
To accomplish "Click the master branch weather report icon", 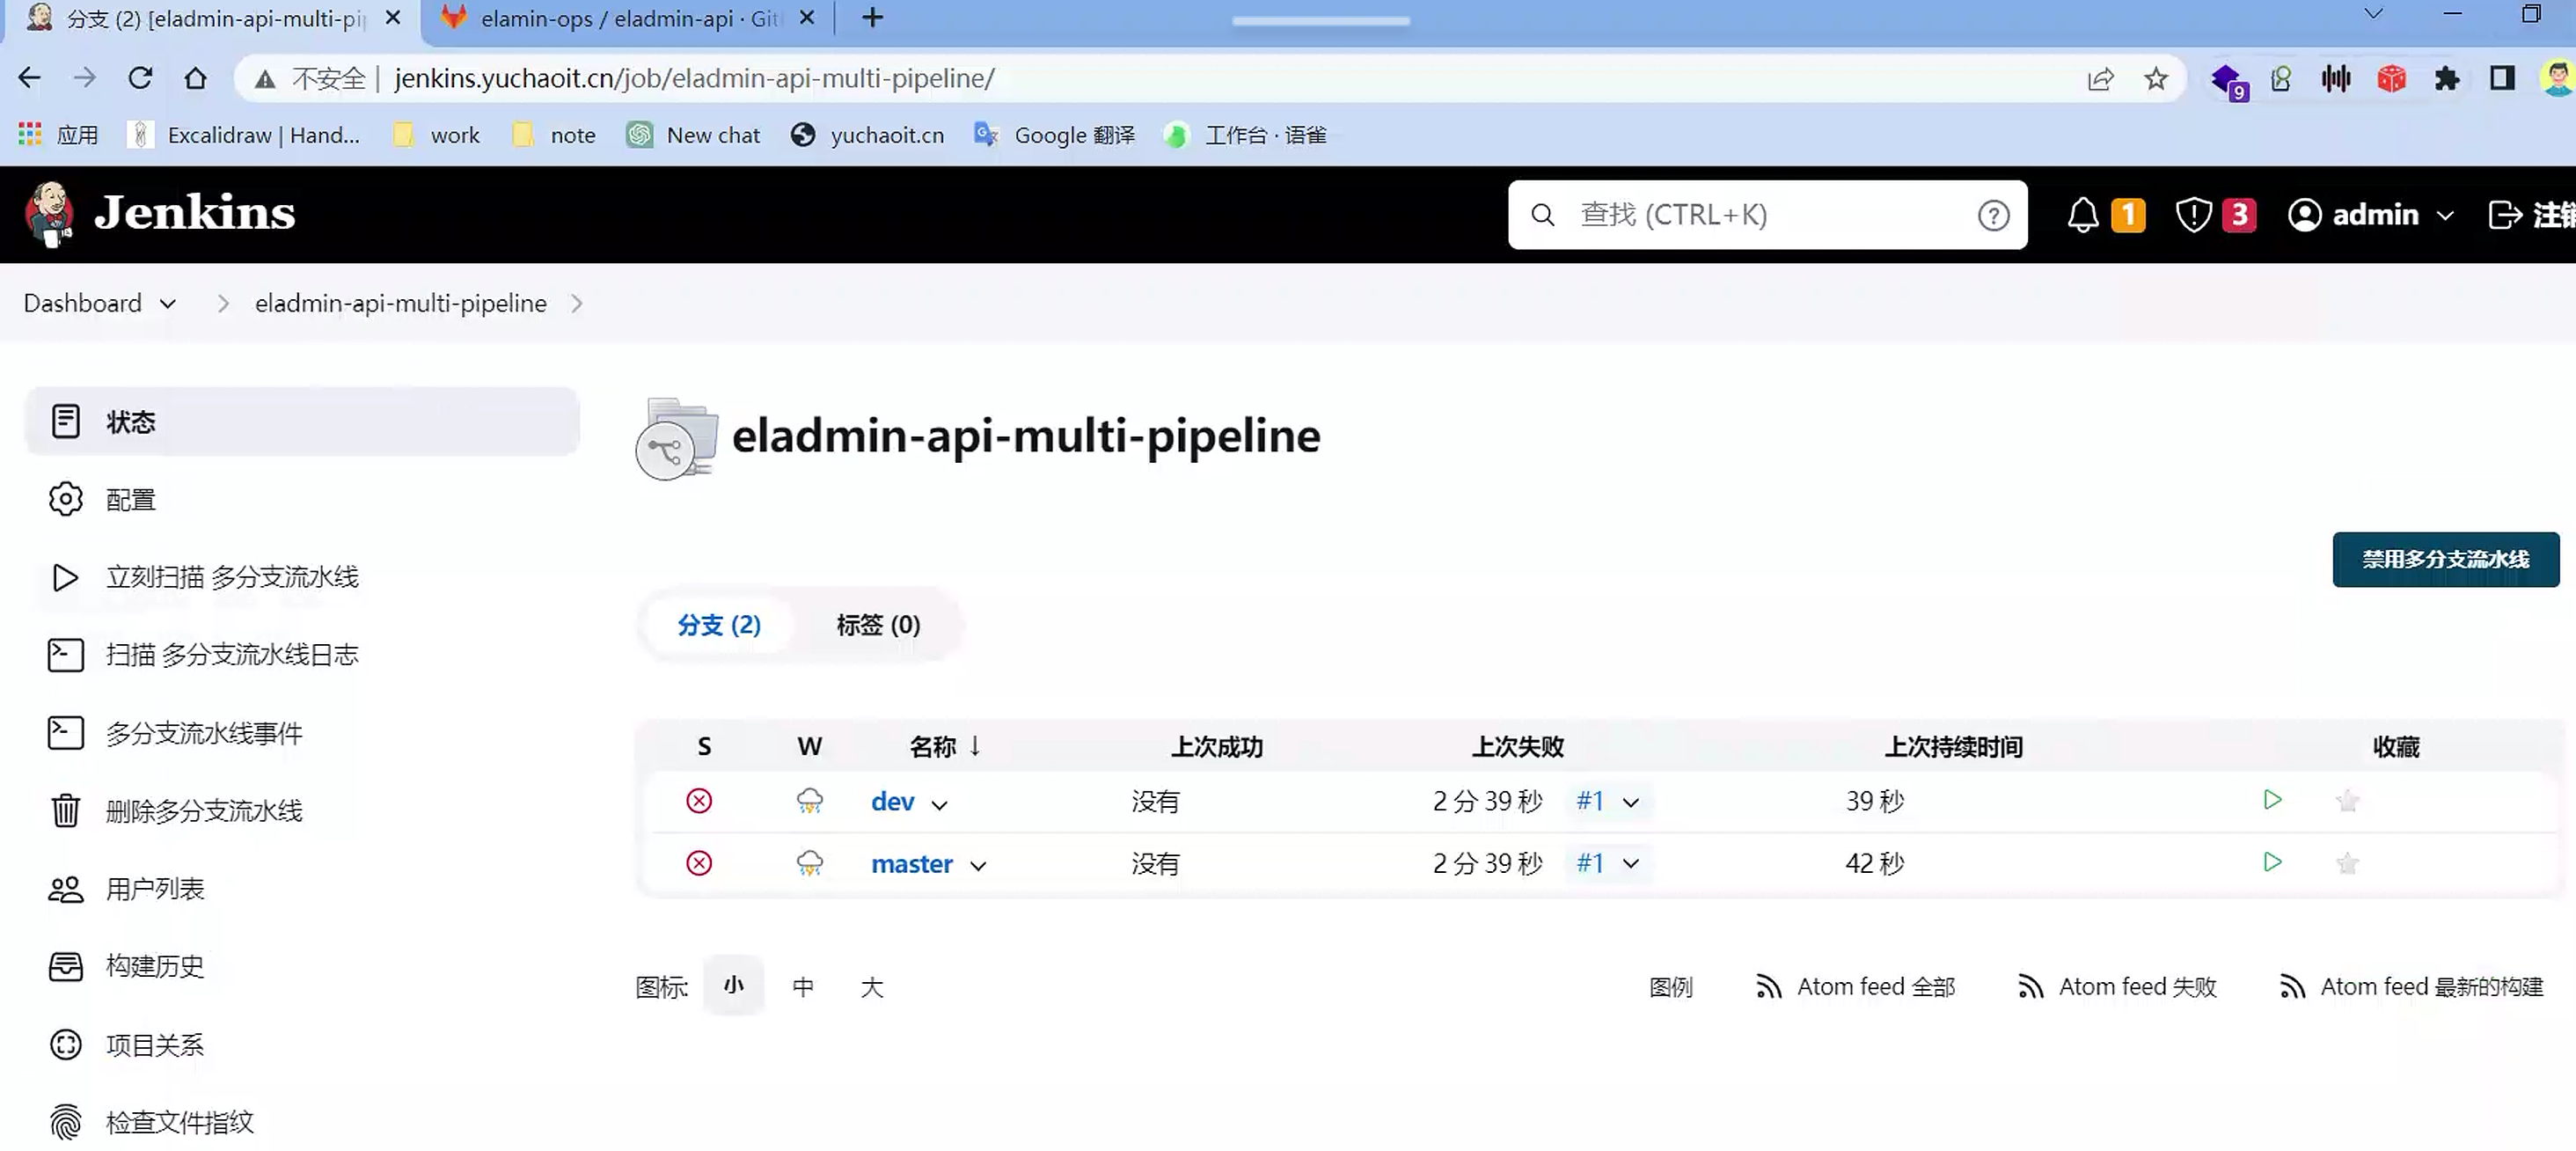I will (809, 863).
